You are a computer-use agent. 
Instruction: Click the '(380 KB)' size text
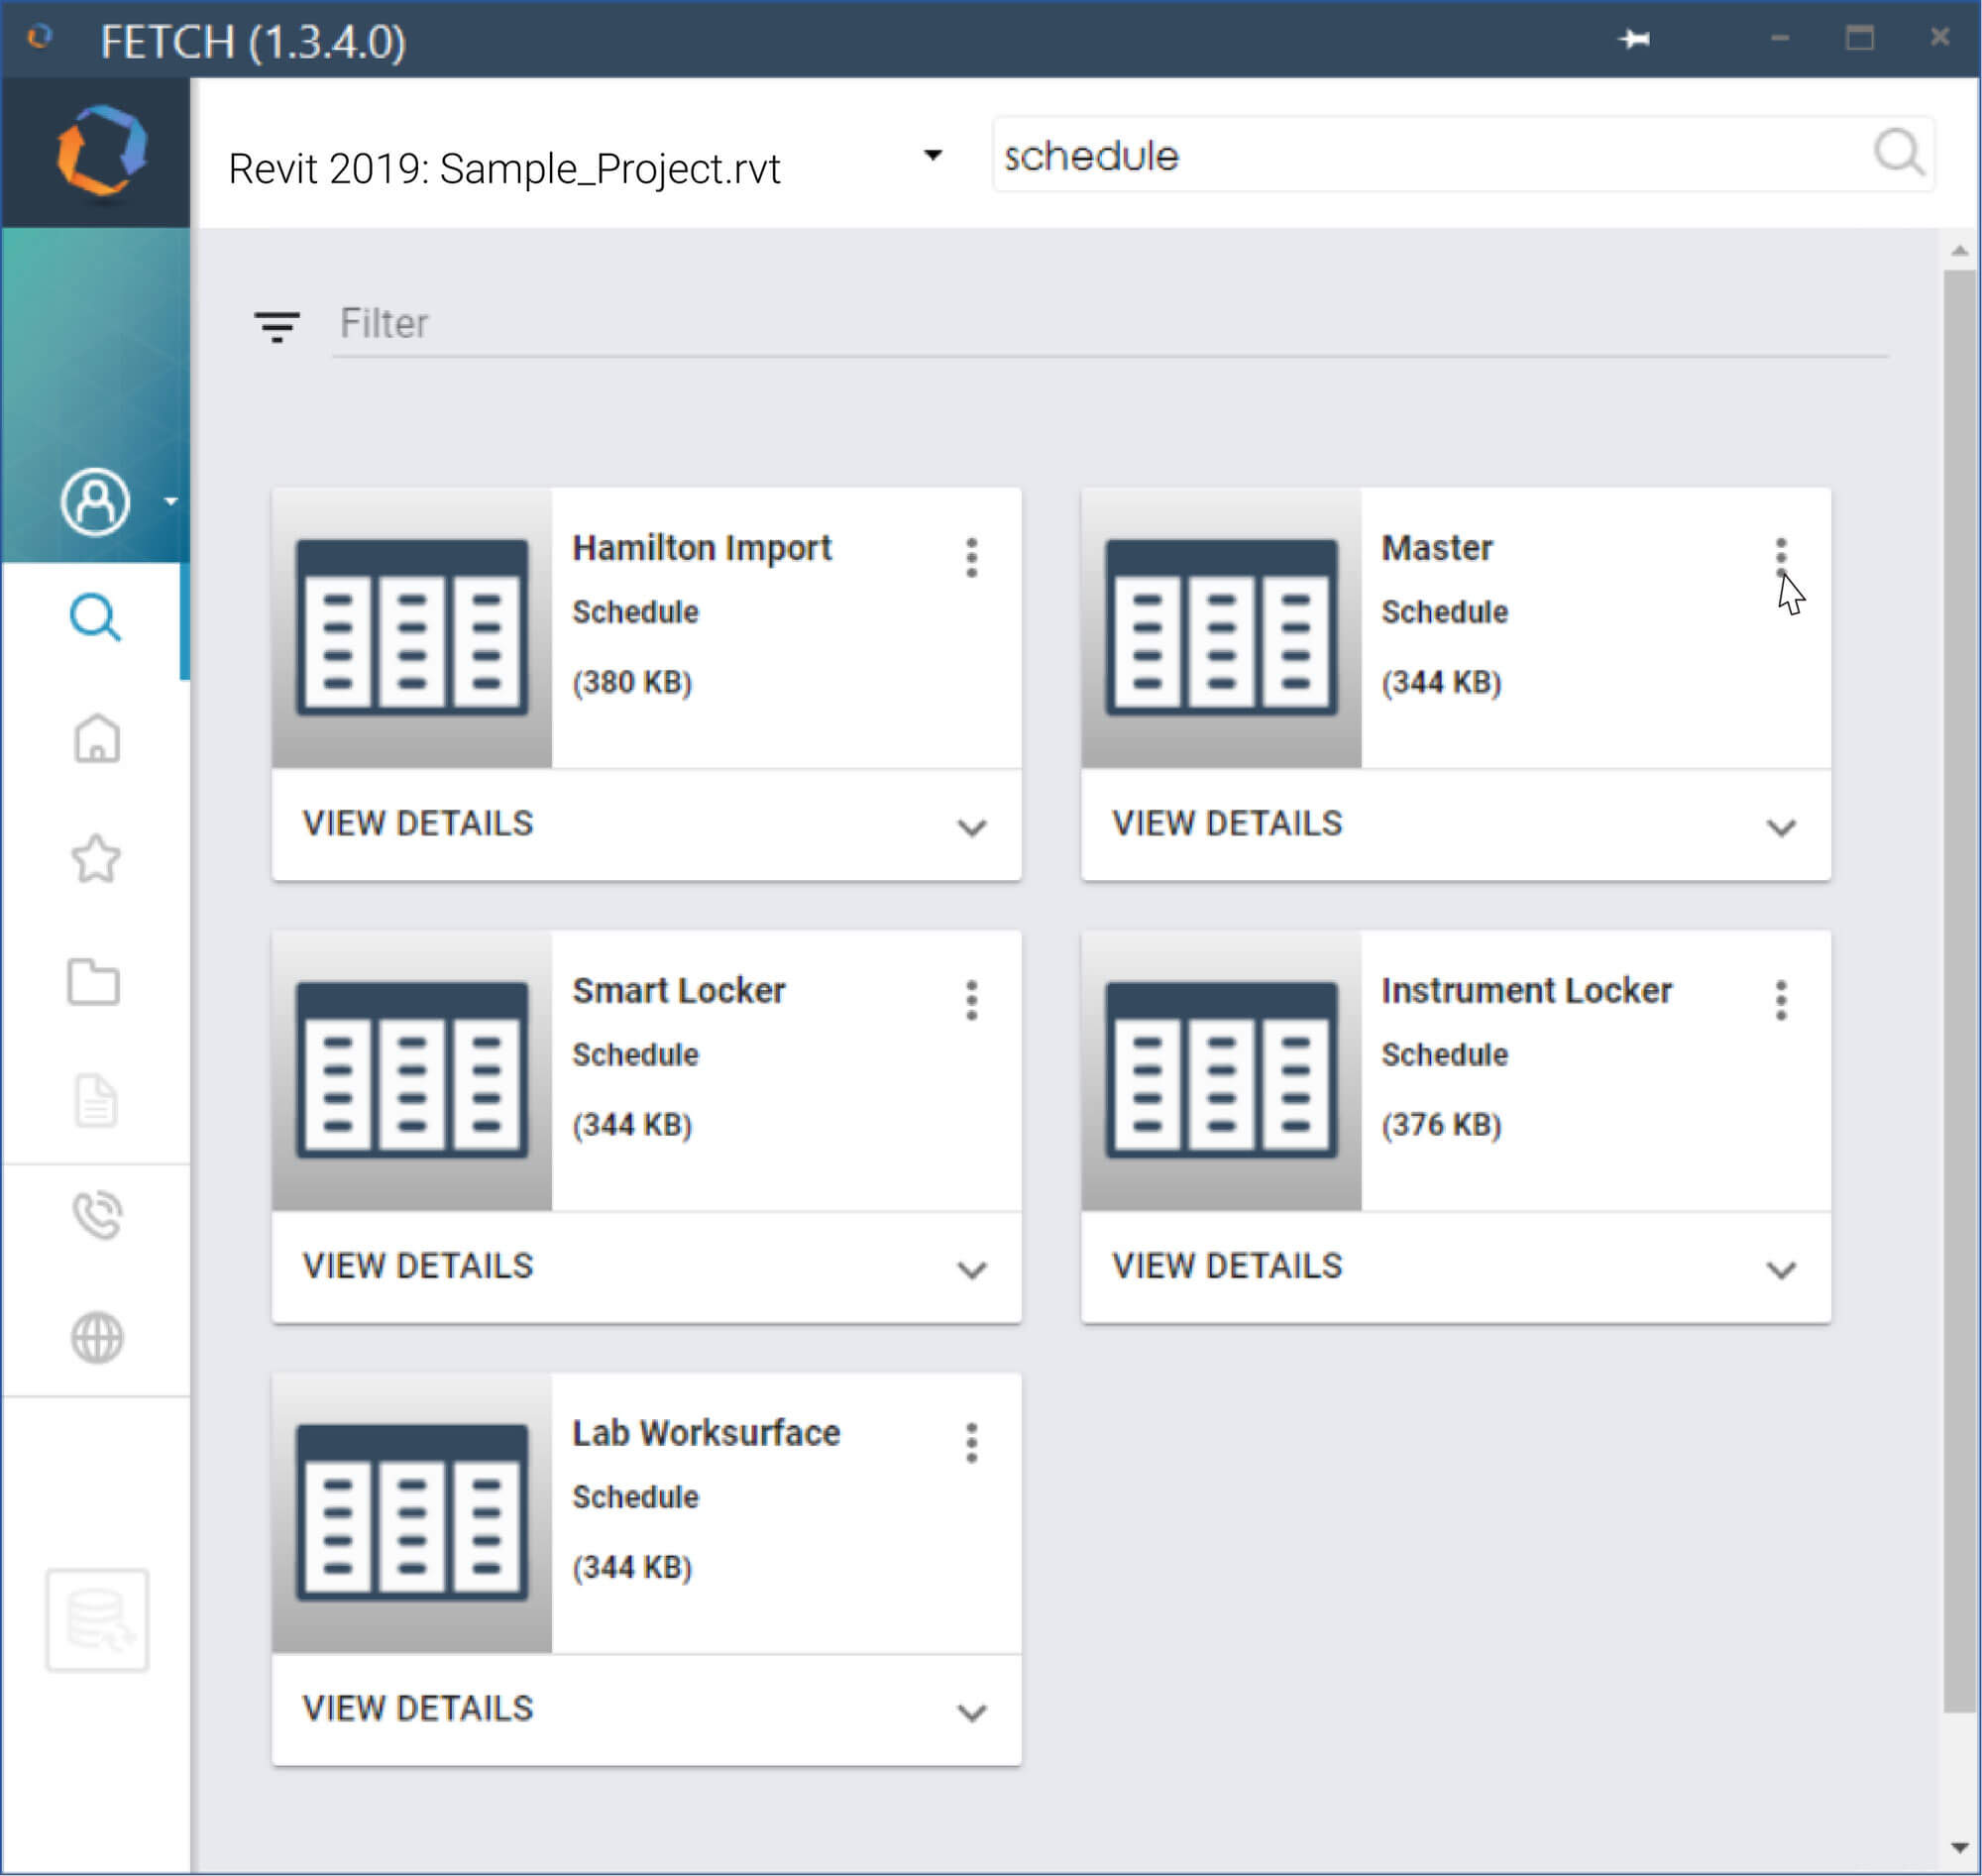632,682
